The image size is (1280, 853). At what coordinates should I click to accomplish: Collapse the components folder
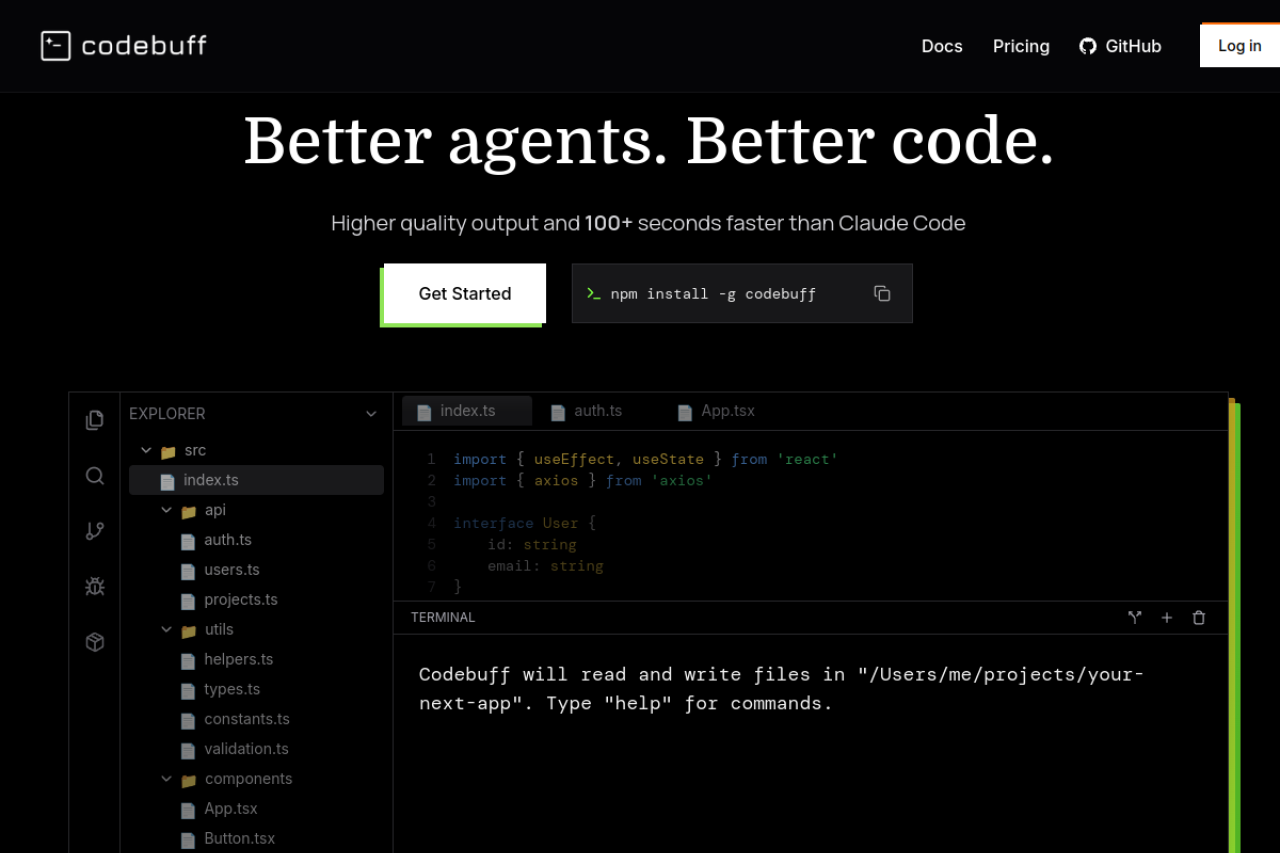(x=167, y=779)
